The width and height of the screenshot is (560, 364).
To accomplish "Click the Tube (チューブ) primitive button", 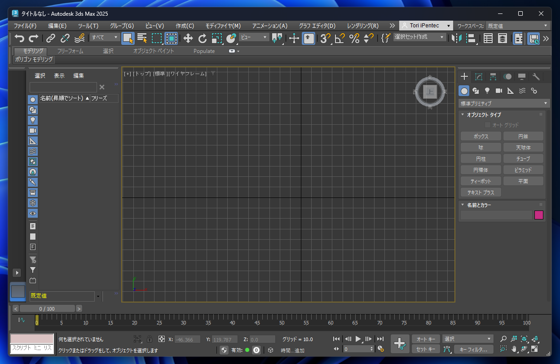I will click(523, 159).
